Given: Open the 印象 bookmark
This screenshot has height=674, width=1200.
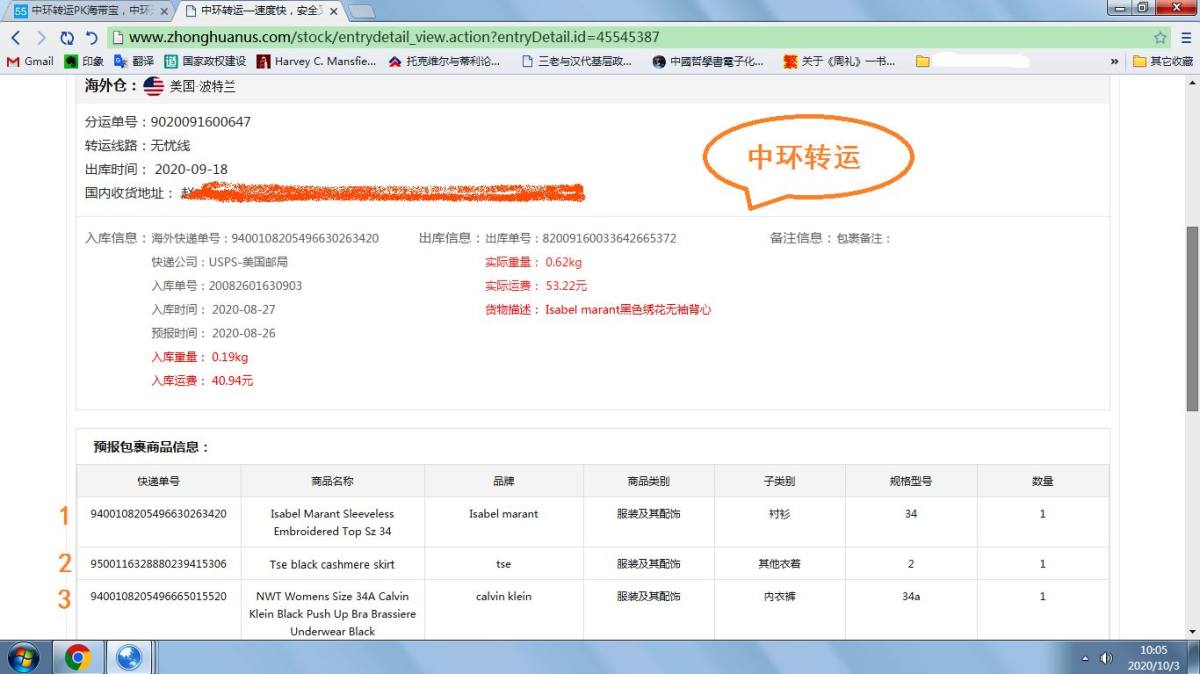Looking at the screenshot, I should pyautogui.click(x=84, y=61).
